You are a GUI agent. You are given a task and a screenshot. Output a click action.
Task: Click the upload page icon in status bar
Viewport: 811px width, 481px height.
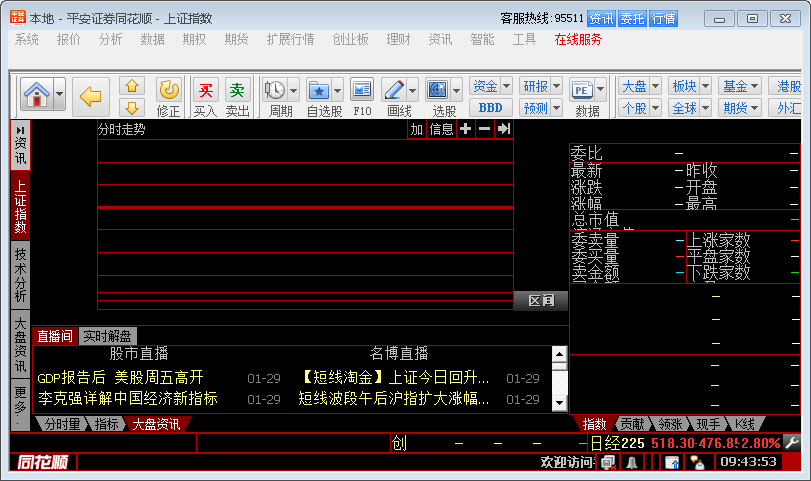point(671,462)
